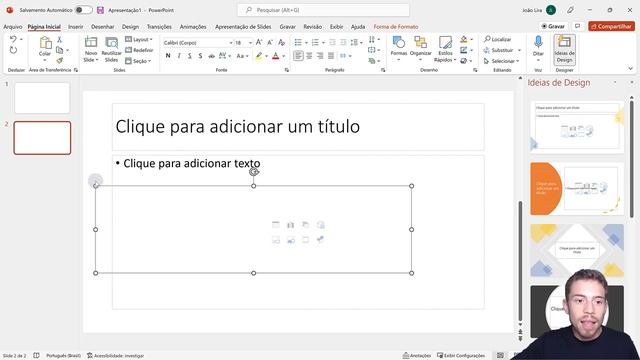Click the Clear Formatting icon
The width and height of the screenshot is (640, 360).
[281, 42]
